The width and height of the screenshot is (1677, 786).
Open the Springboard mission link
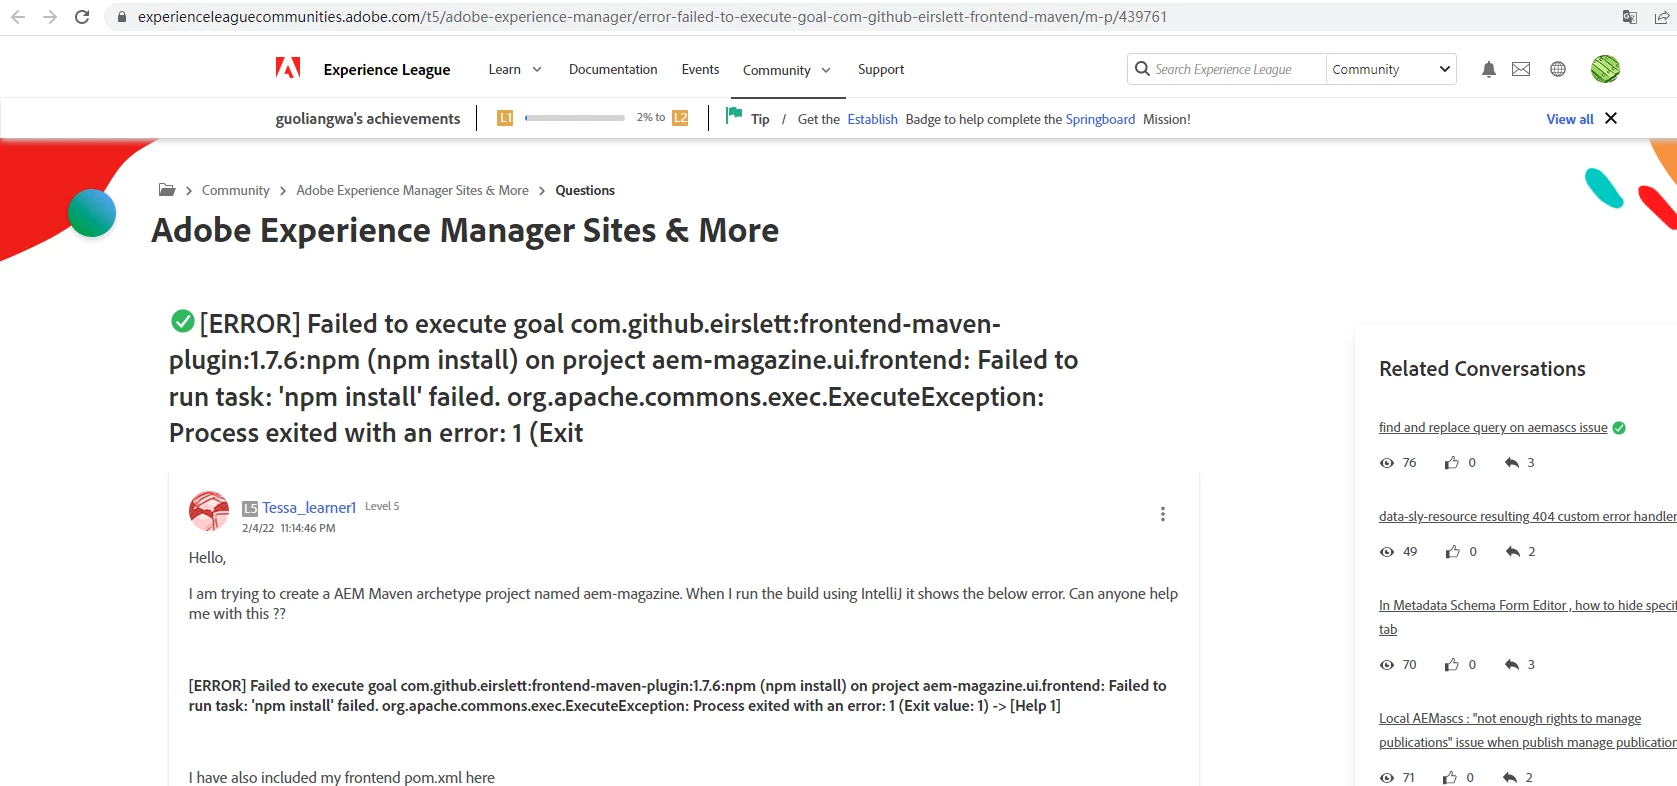1100,119
